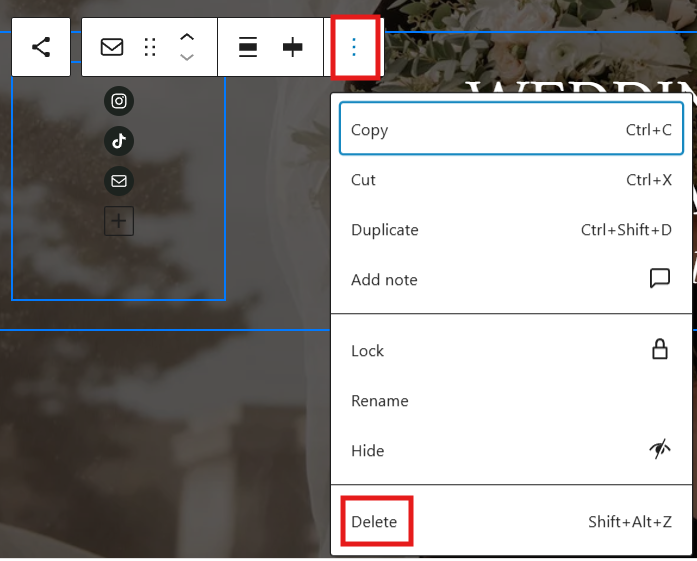
Task: Click the six-dot drag handle in the toolbar
Action: point(150,47)
